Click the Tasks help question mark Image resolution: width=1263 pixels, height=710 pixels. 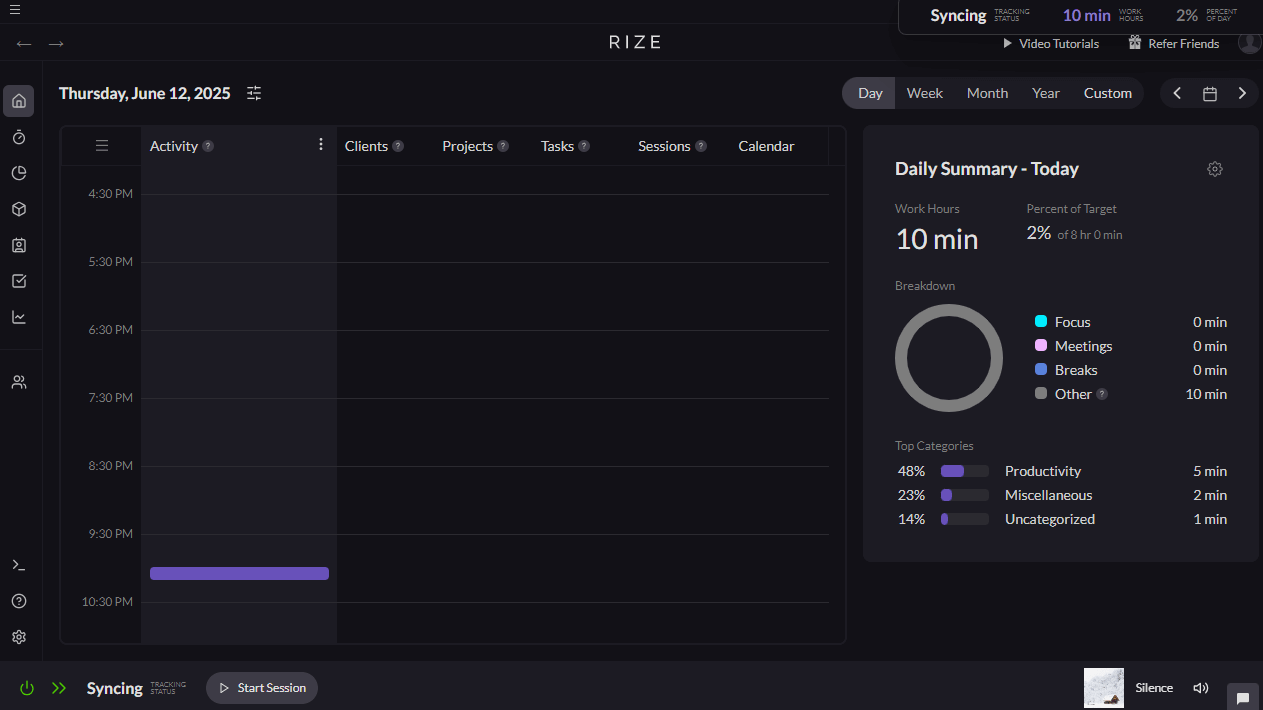584,146
